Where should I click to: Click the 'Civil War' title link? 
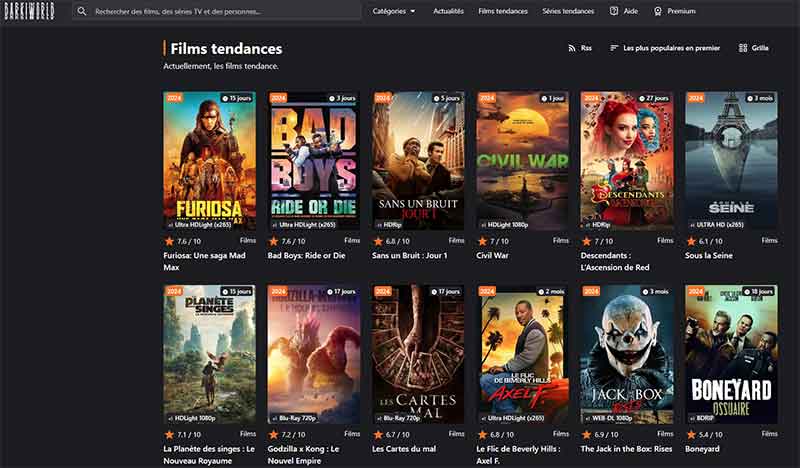[492, 255]
